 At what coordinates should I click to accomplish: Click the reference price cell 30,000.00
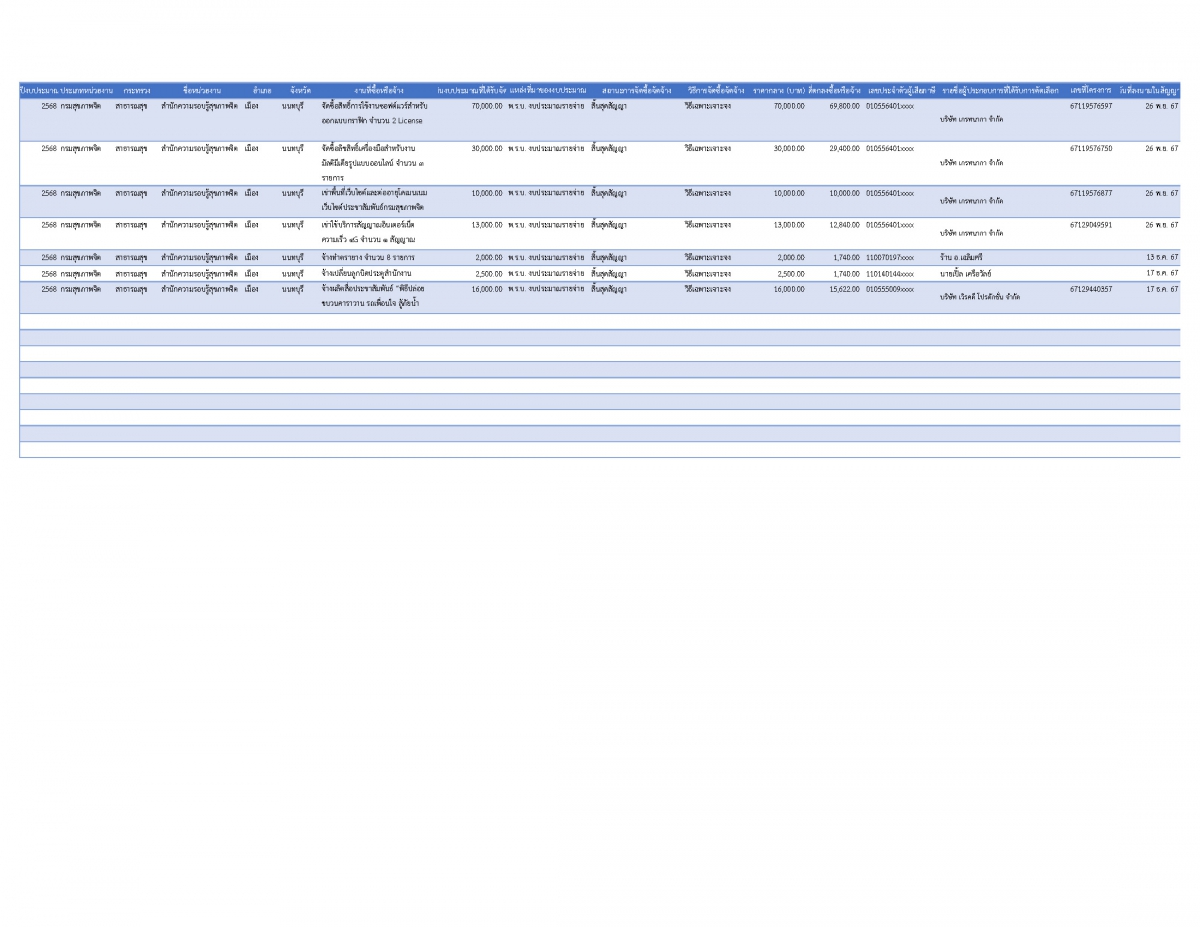(x=789, y=148)
